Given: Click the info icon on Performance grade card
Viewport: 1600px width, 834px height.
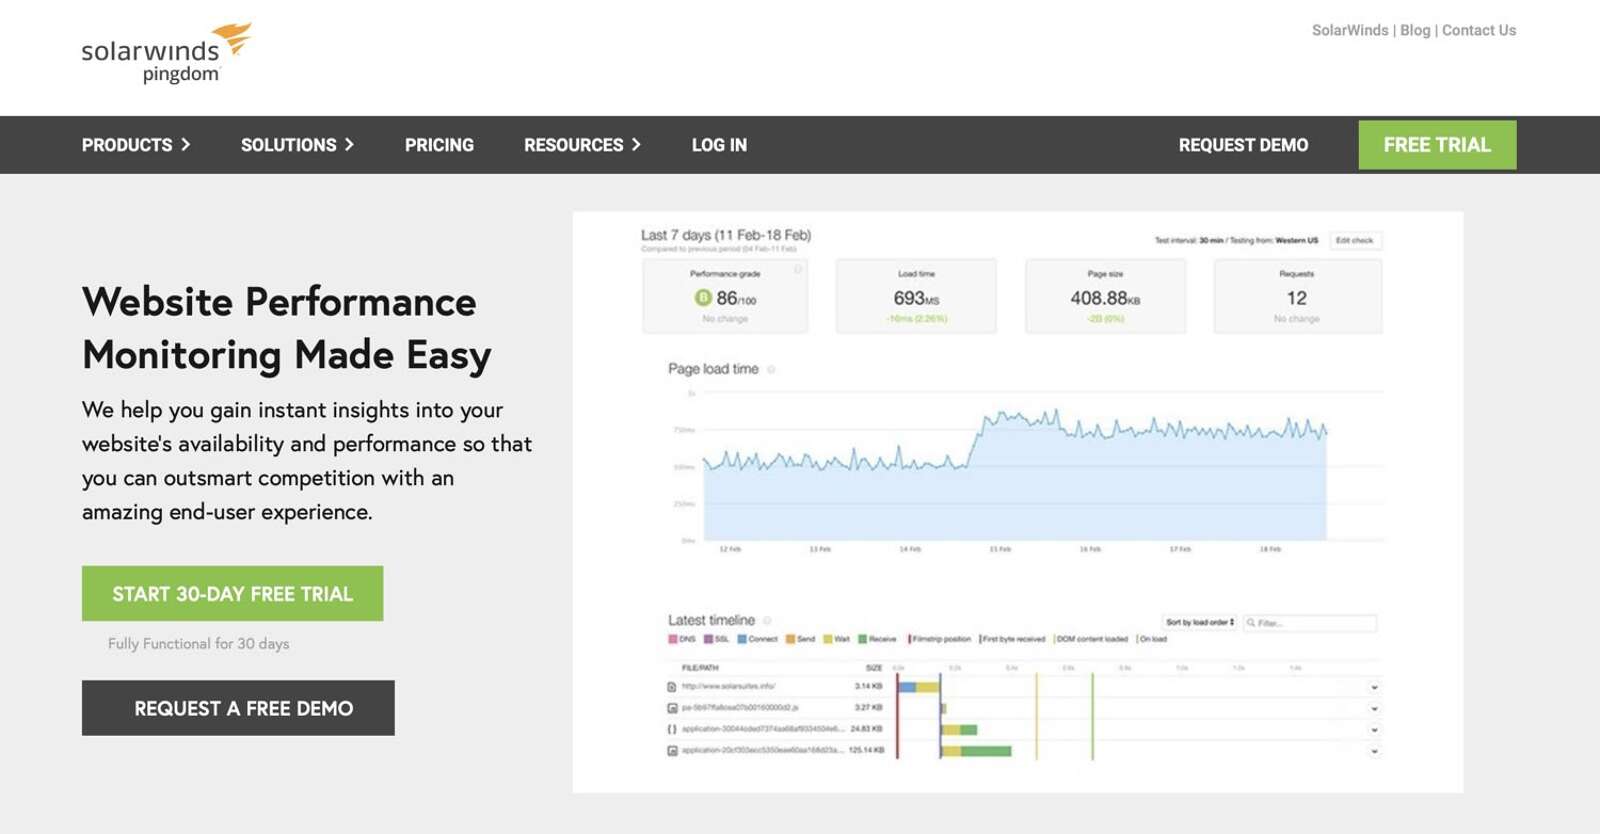Looking at the screenshot, I should click(798, 269).
